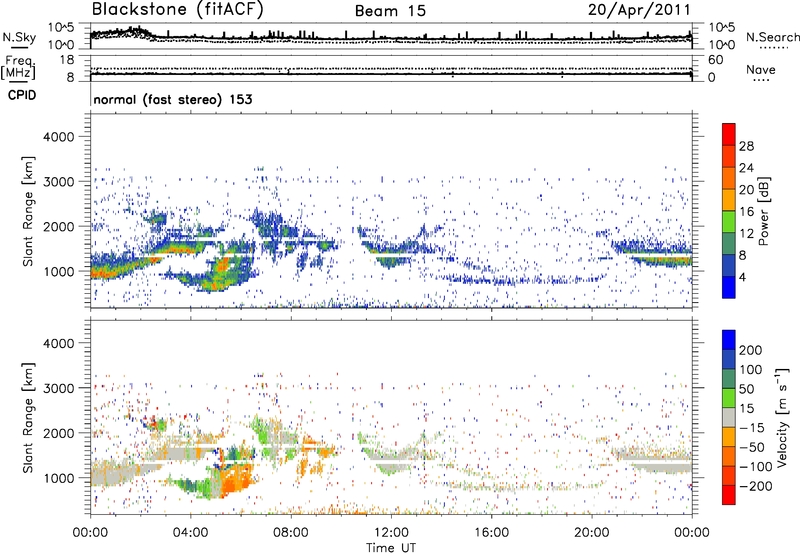Click the red bottom of the velocity colorbar
Viewport: 800px width, 554px height.
(729, 495)
